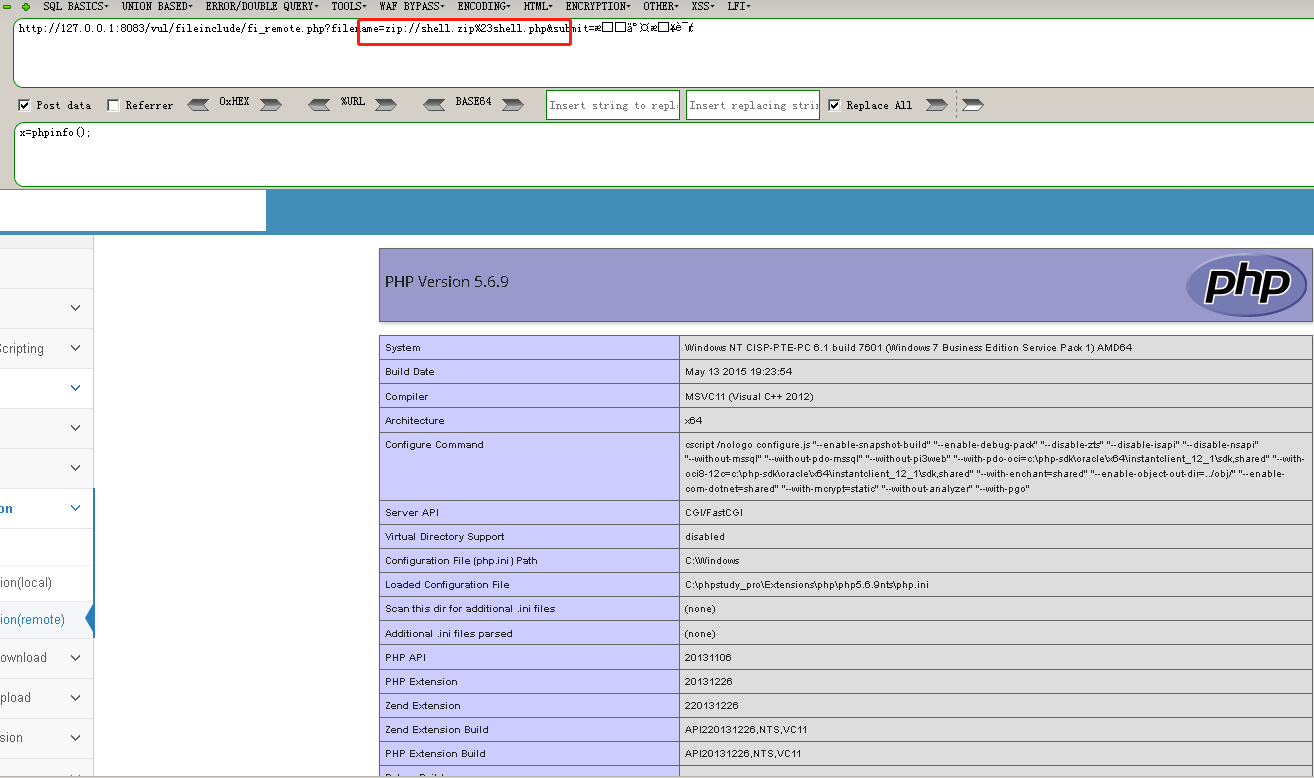Click the 'Architecture' row label
The image size is (1314, 778).
click(x=414, y=421)
